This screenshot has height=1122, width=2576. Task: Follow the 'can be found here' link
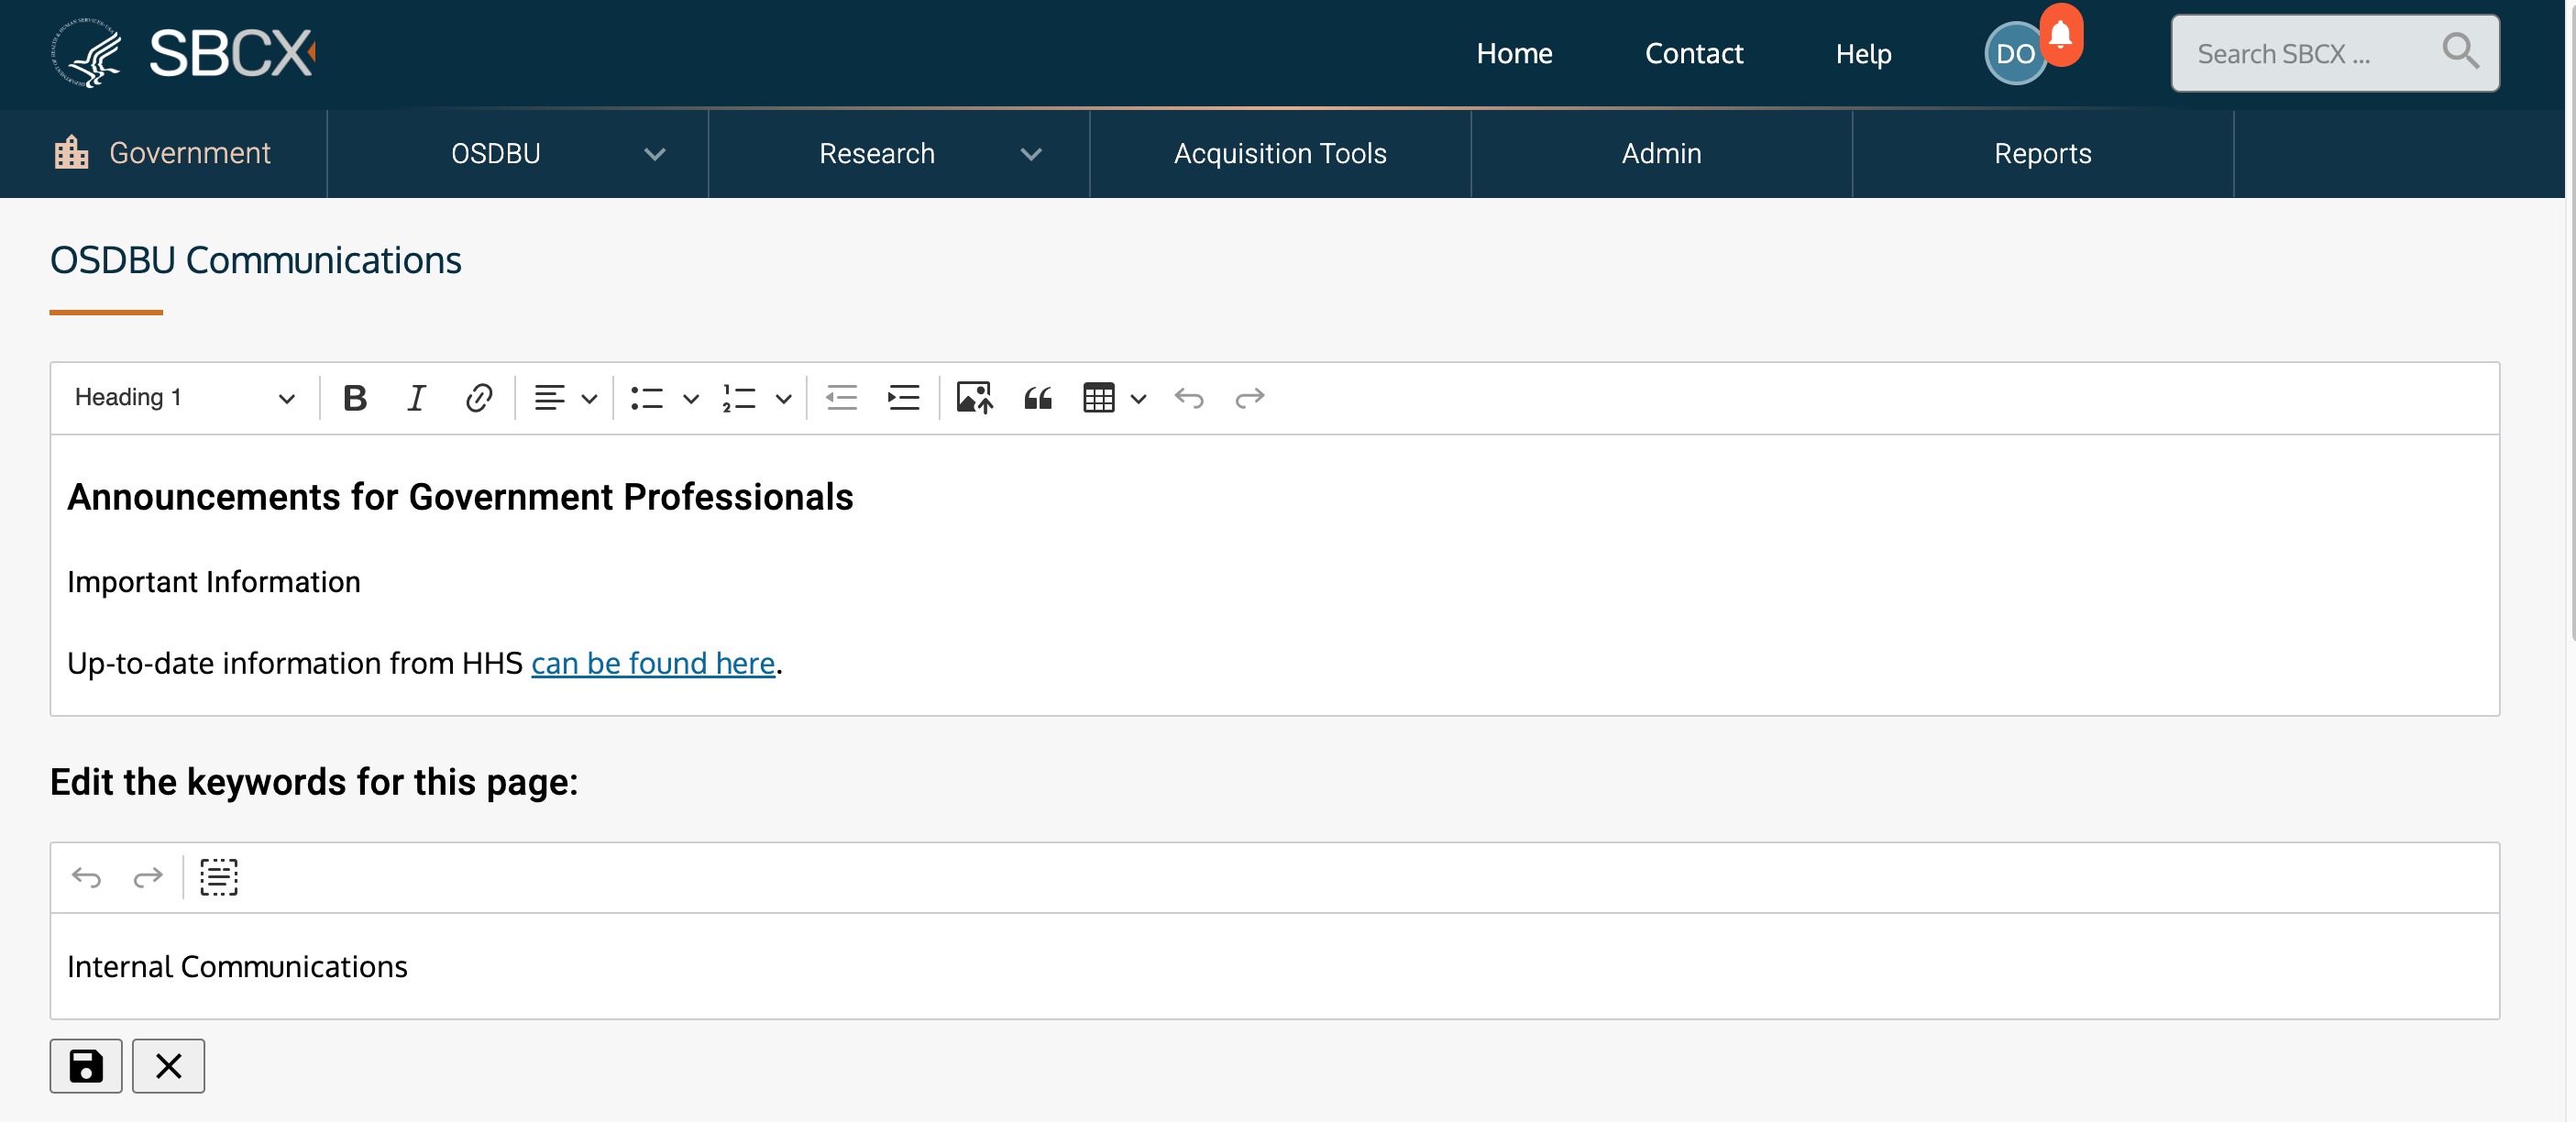click(x=653, y=663)
